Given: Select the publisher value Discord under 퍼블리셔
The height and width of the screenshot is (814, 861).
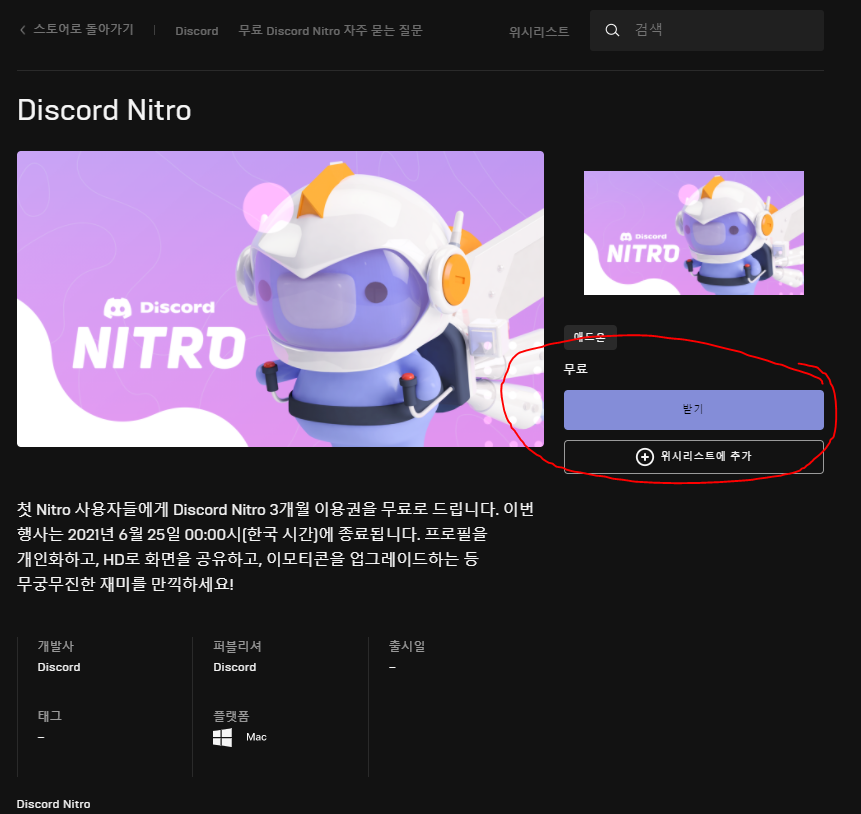Looking at the screenshot, I should click(234, 667).
